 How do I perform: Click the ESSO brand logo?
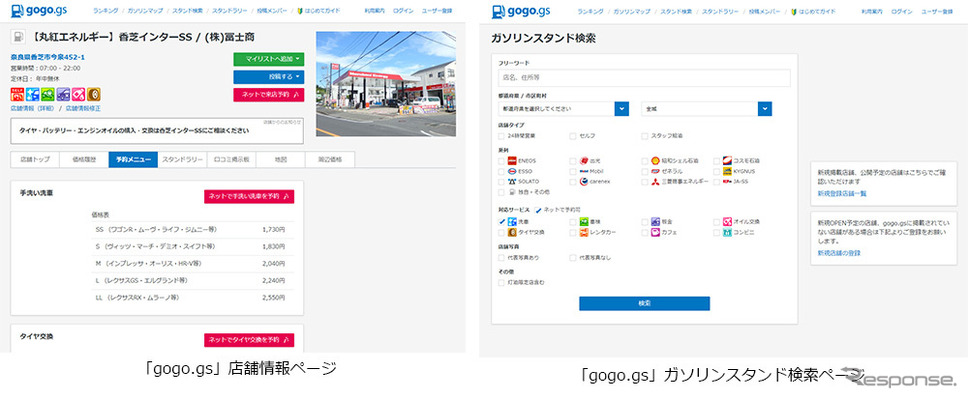pos(512,171)
